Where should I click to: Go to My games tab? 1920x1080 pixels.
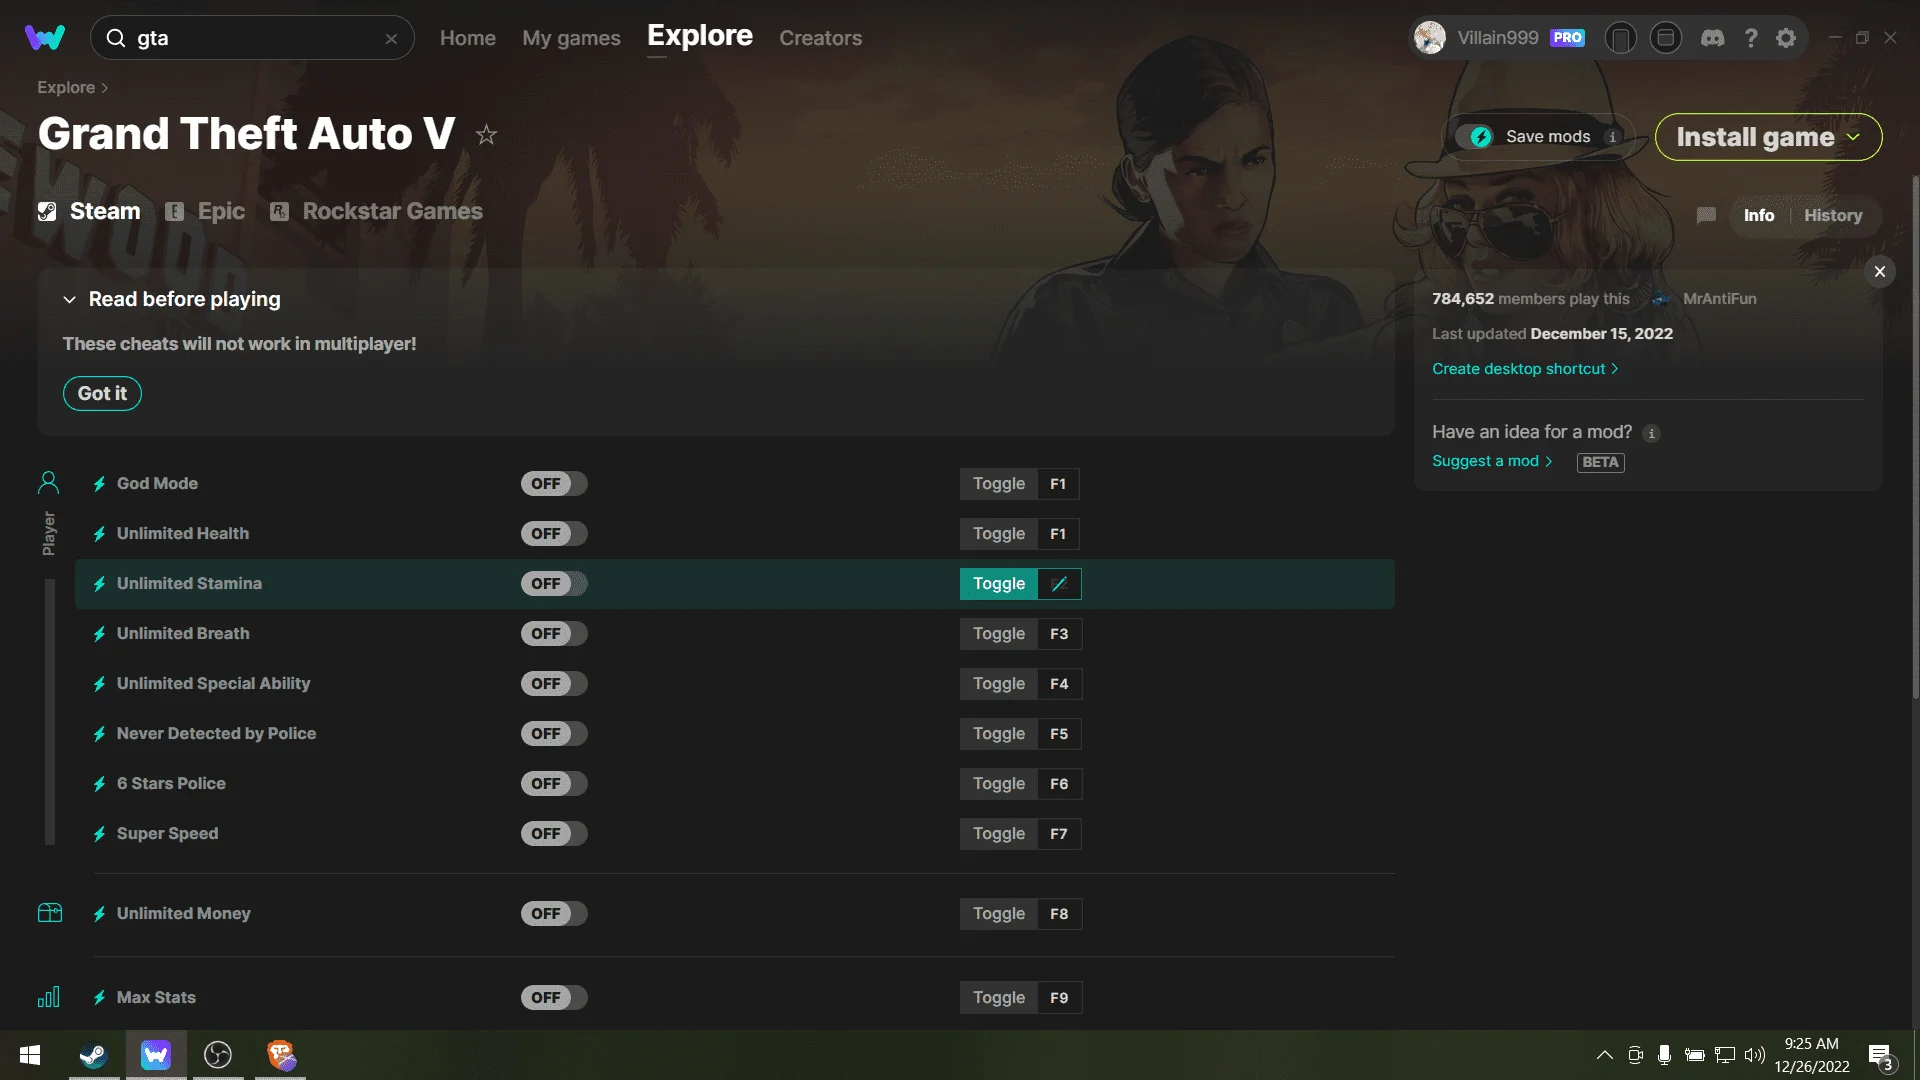(571, 38)
